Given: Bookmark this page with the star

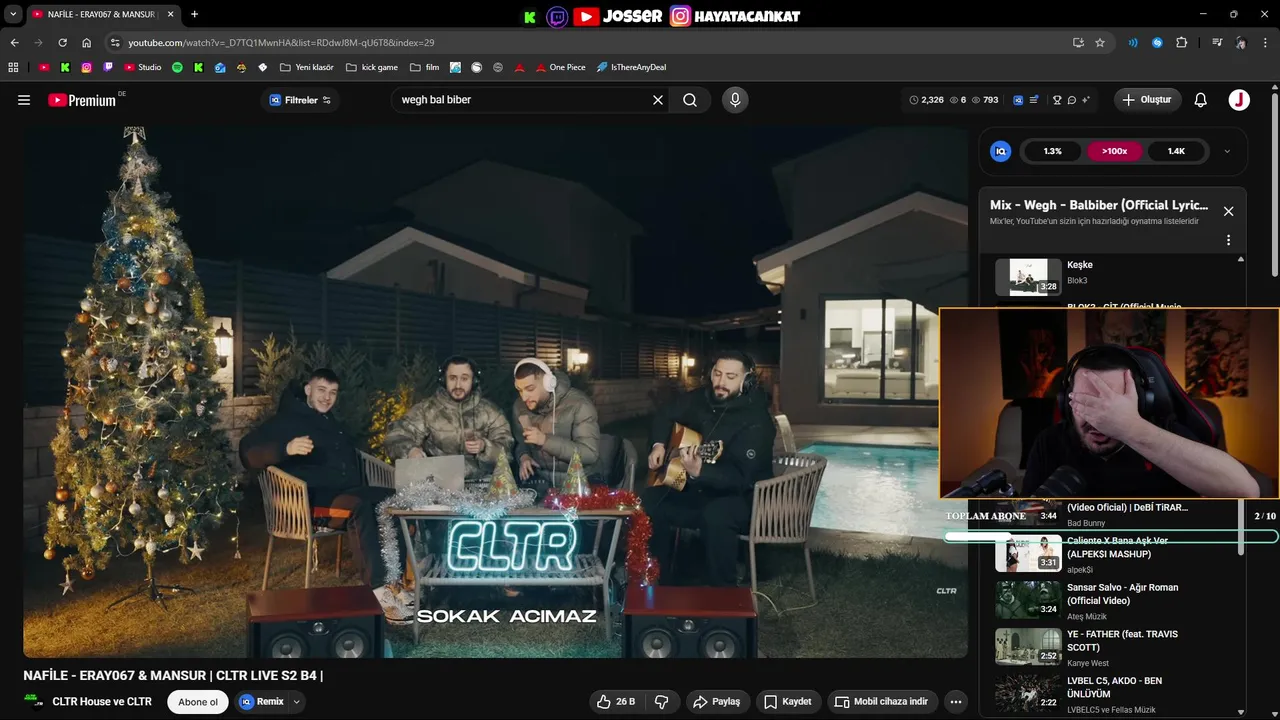Looking at the screenshot, I should [1100, 43].
